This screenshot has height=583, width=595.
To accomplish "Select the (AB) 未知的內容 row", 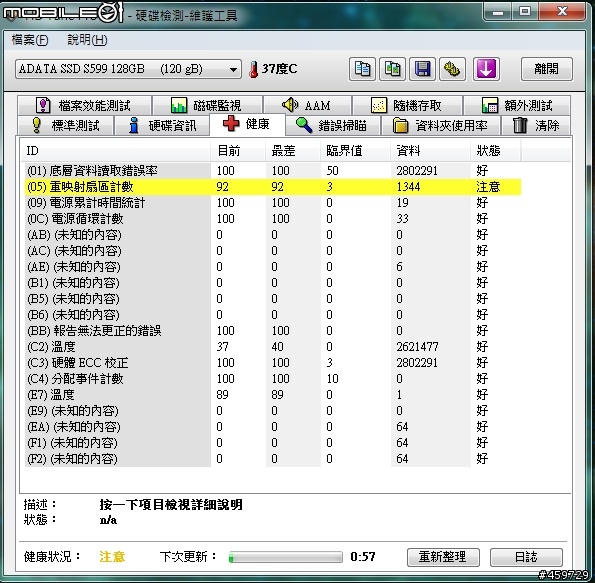I will pyautogui.click(x=272, y=235).
